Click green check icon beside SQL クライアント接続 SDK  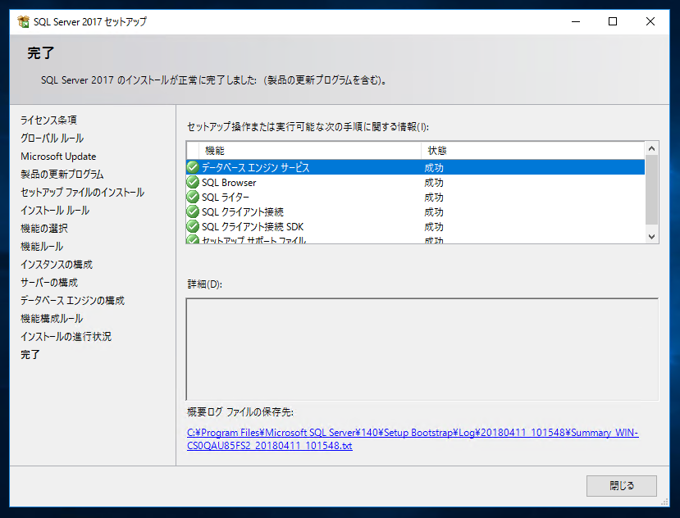click(193, 226)
